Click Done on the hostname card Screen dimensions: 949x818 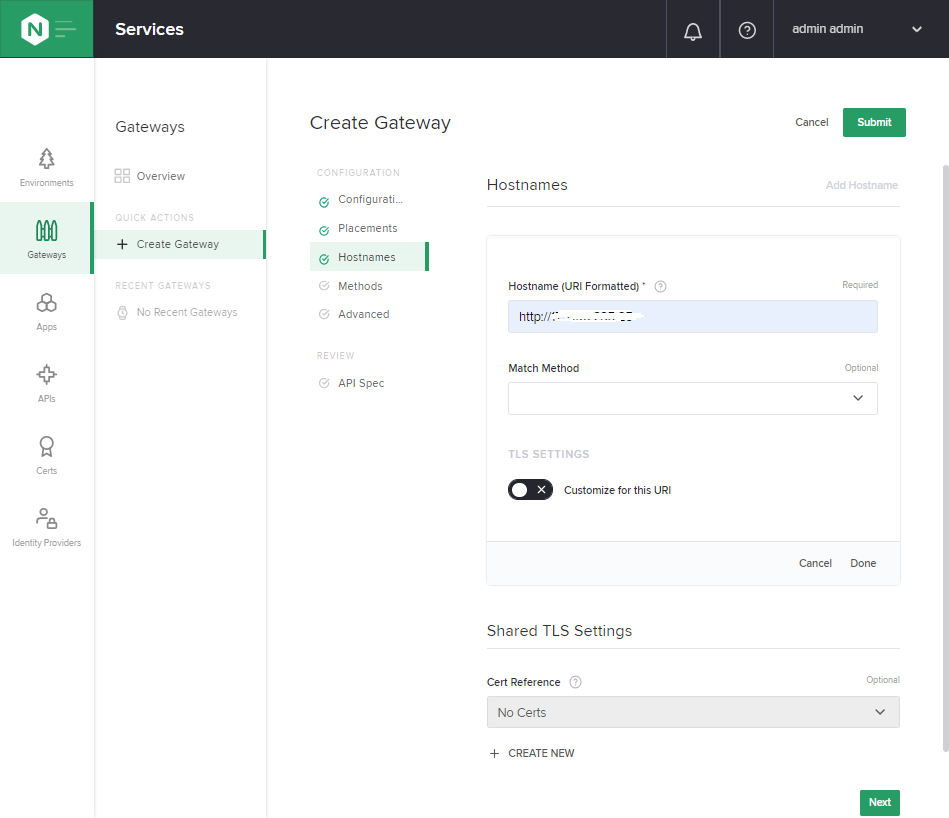pos(863,563)
